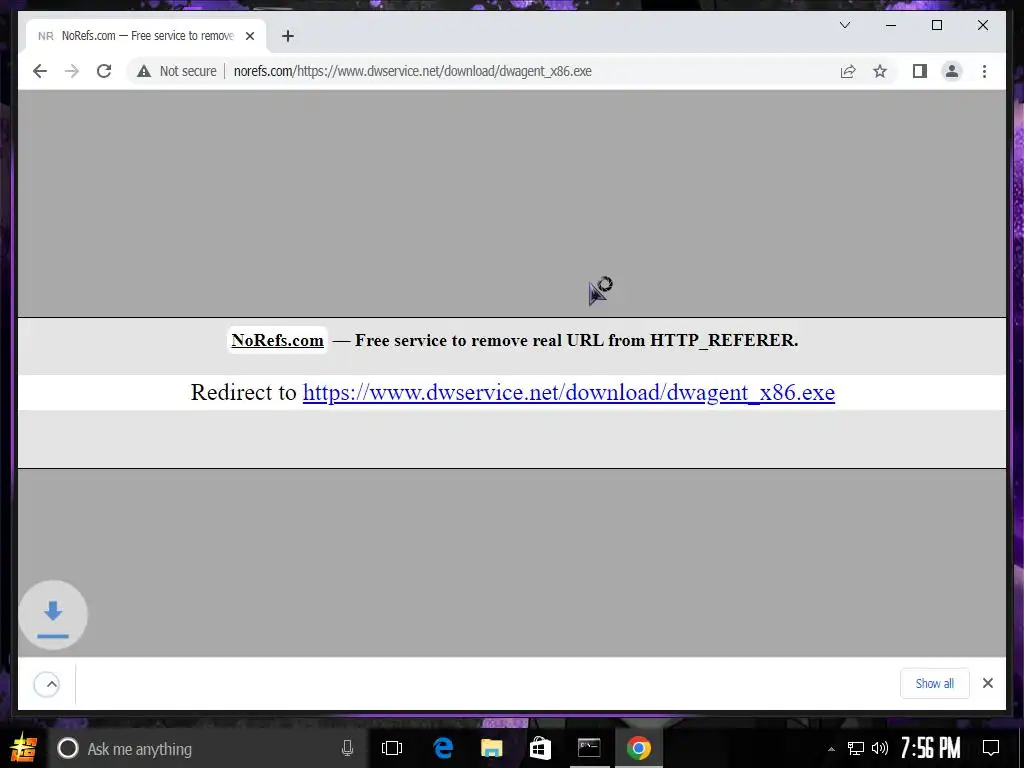
Task: Bookmark this tab with the star icon
Action: pos(880,71)
